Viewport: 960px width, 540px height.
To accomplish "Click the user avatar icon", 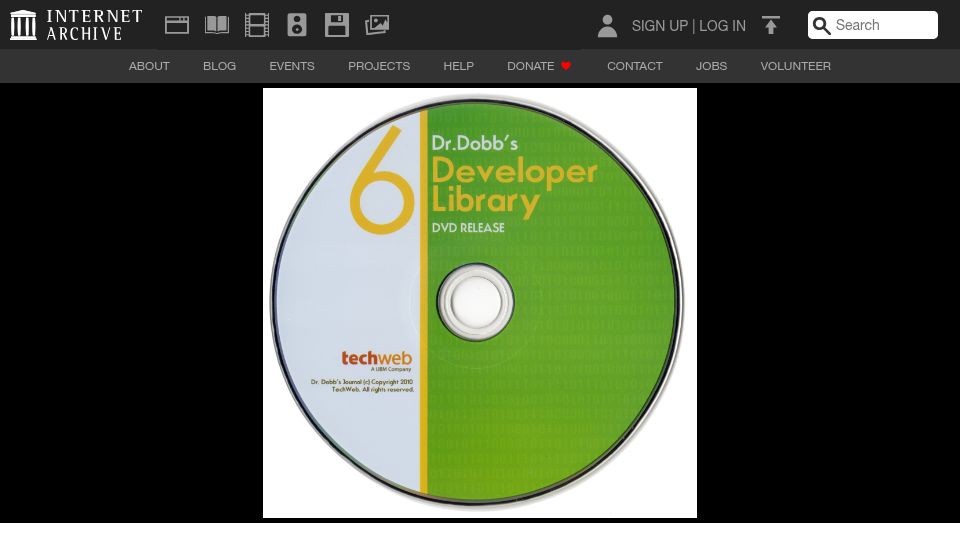I will 607,26.
